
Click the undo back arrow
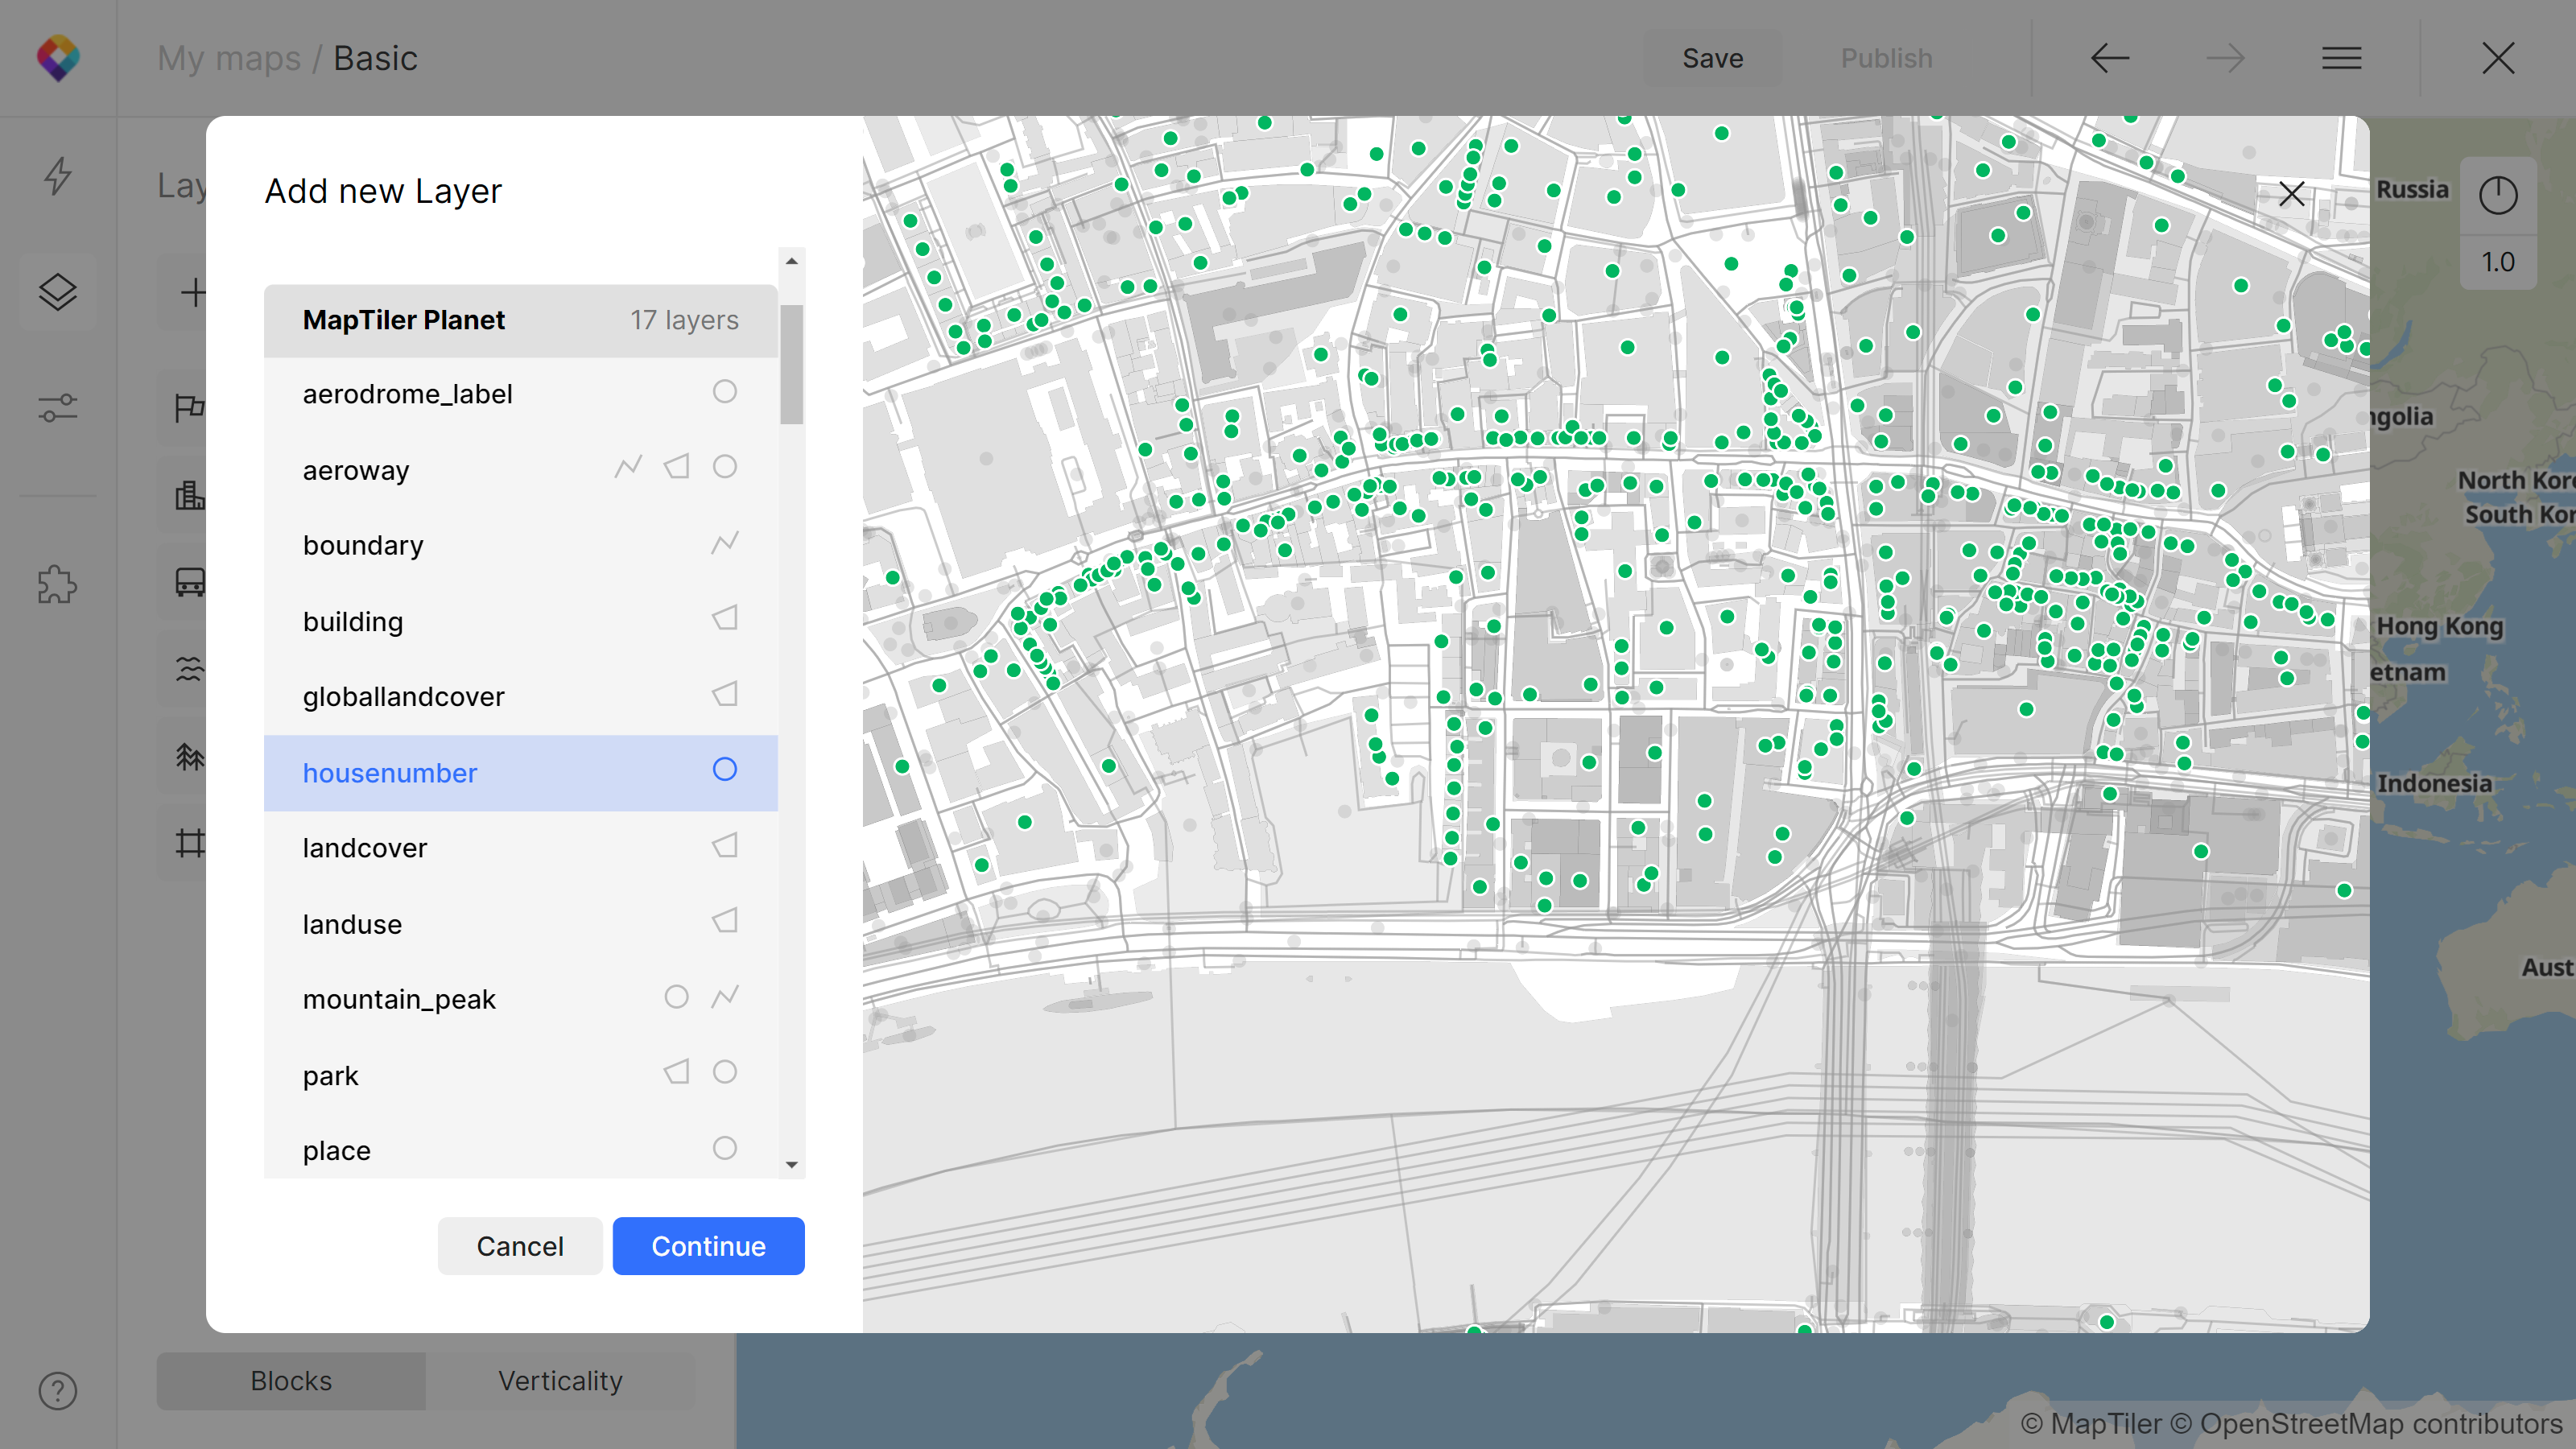click(x=2110, y=58)
